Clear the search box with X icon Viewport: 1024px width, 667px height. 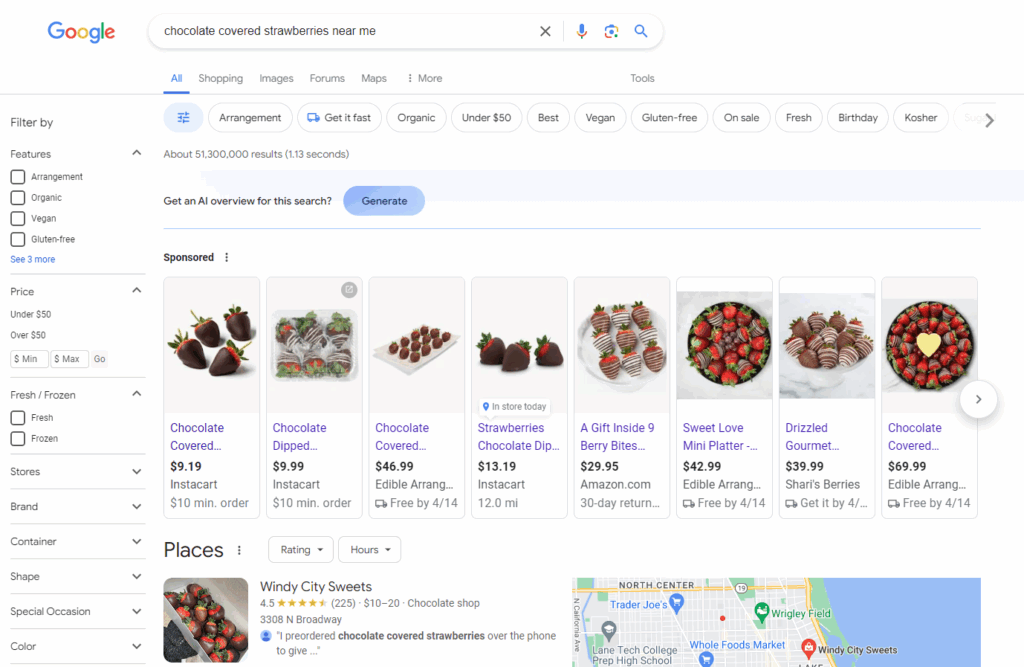pyautogui.click(x=545, y=31)
